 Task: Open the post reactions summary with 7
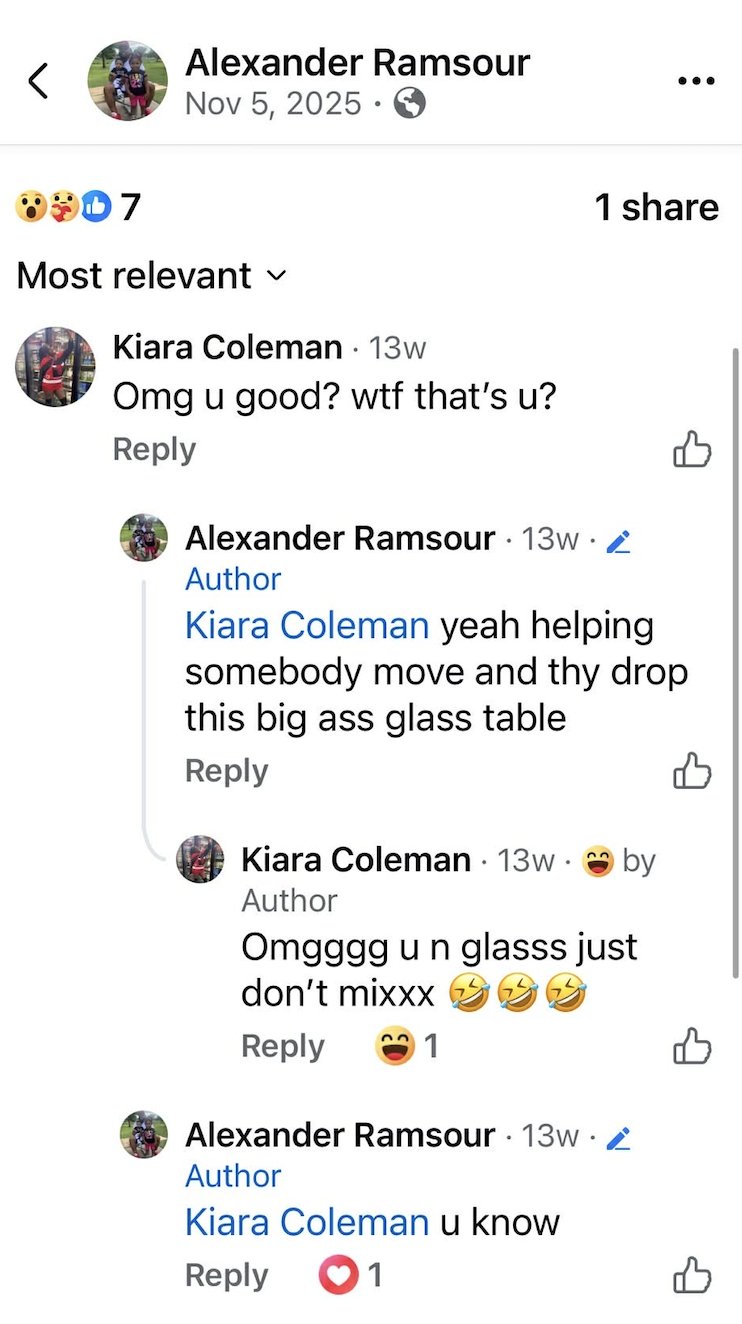(78, 207)
